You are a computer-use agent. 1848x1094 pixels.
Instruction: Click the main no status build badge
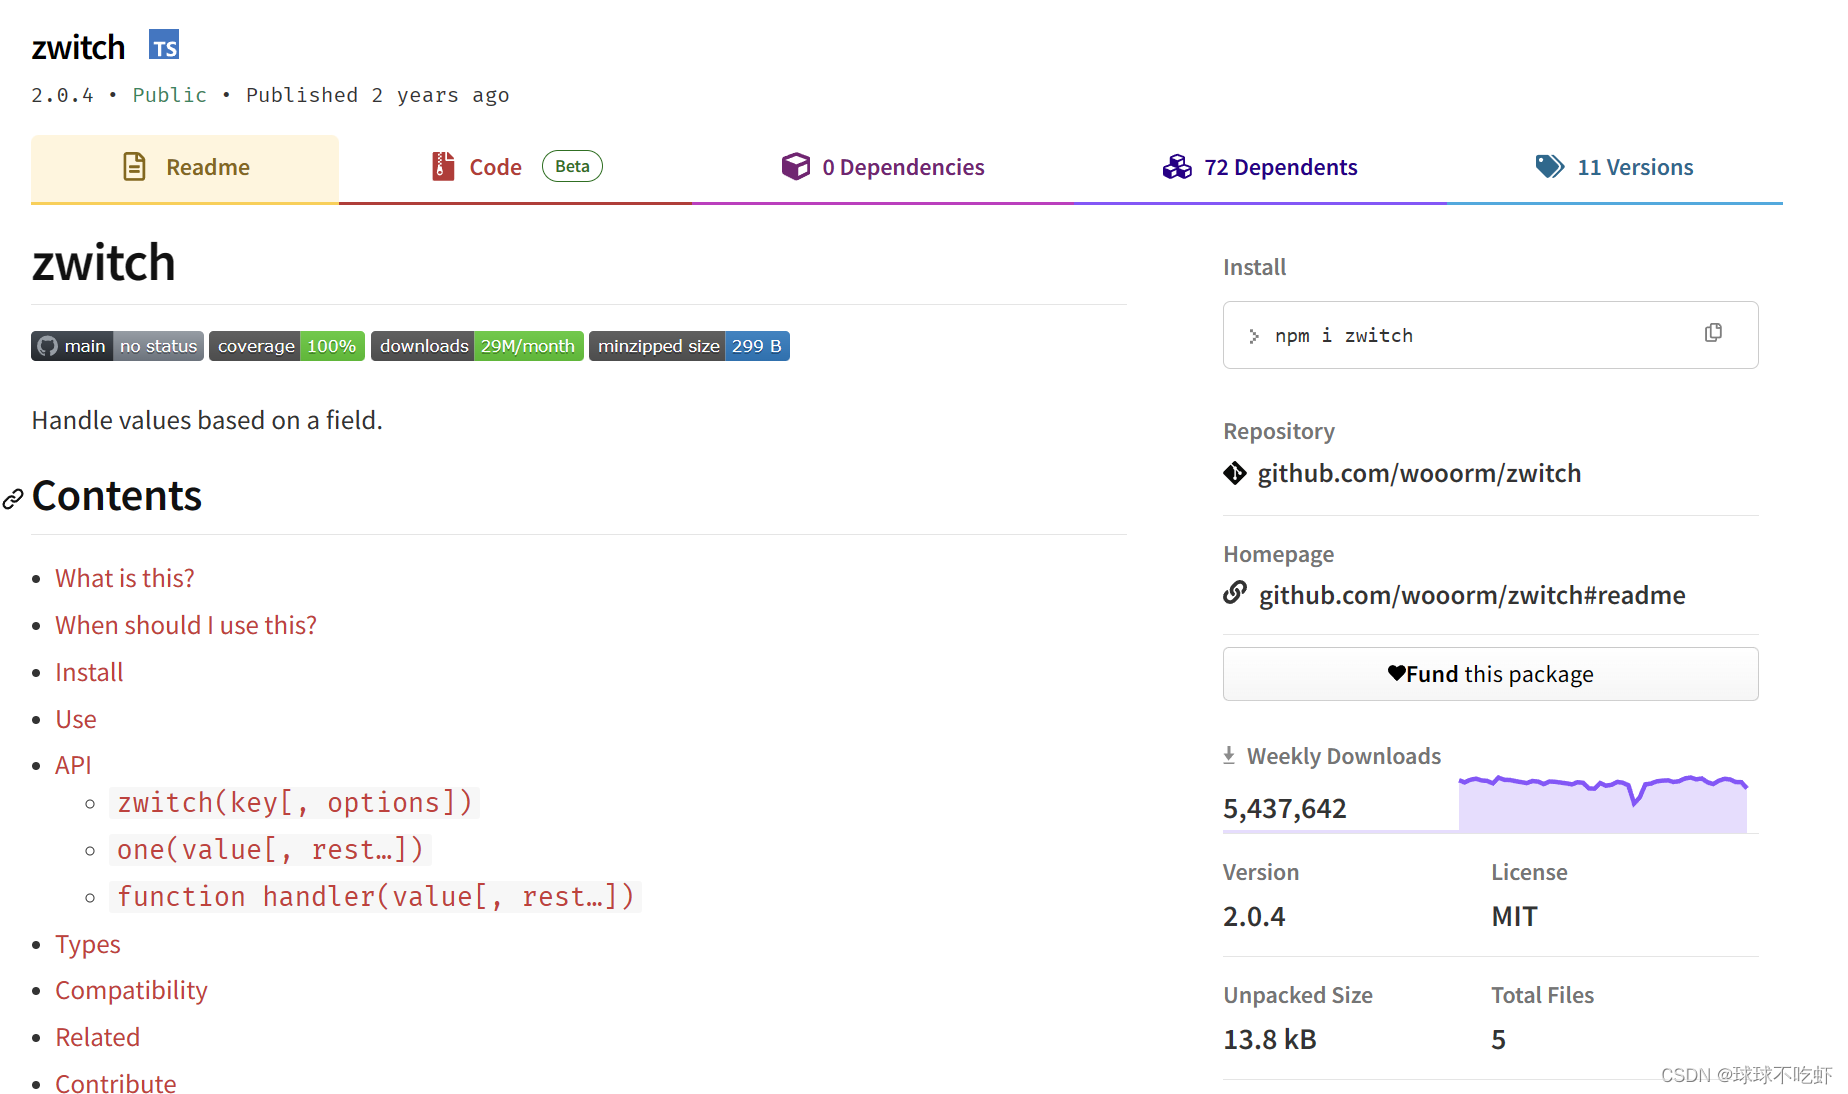pos(117,346)
